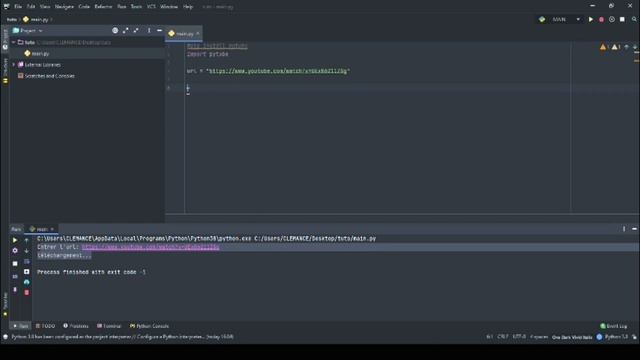Click the down arrow in the Run console
Screen dimensions: 640x360
(27, 251)
